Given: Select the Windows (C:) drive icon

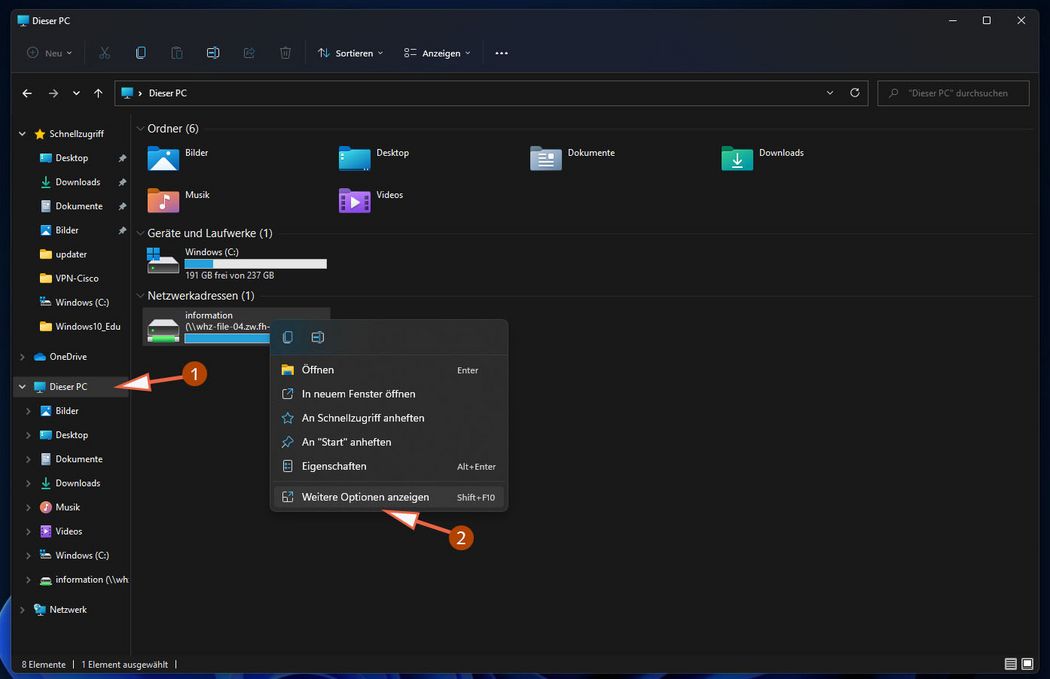Looking at the screenshot, I should tap(163, 261).
